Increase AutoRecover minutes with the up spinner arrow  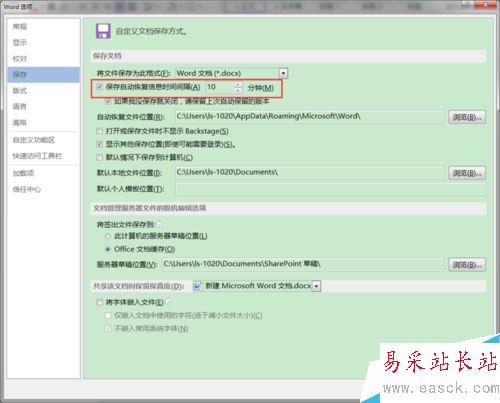click(x=238, y=84)
